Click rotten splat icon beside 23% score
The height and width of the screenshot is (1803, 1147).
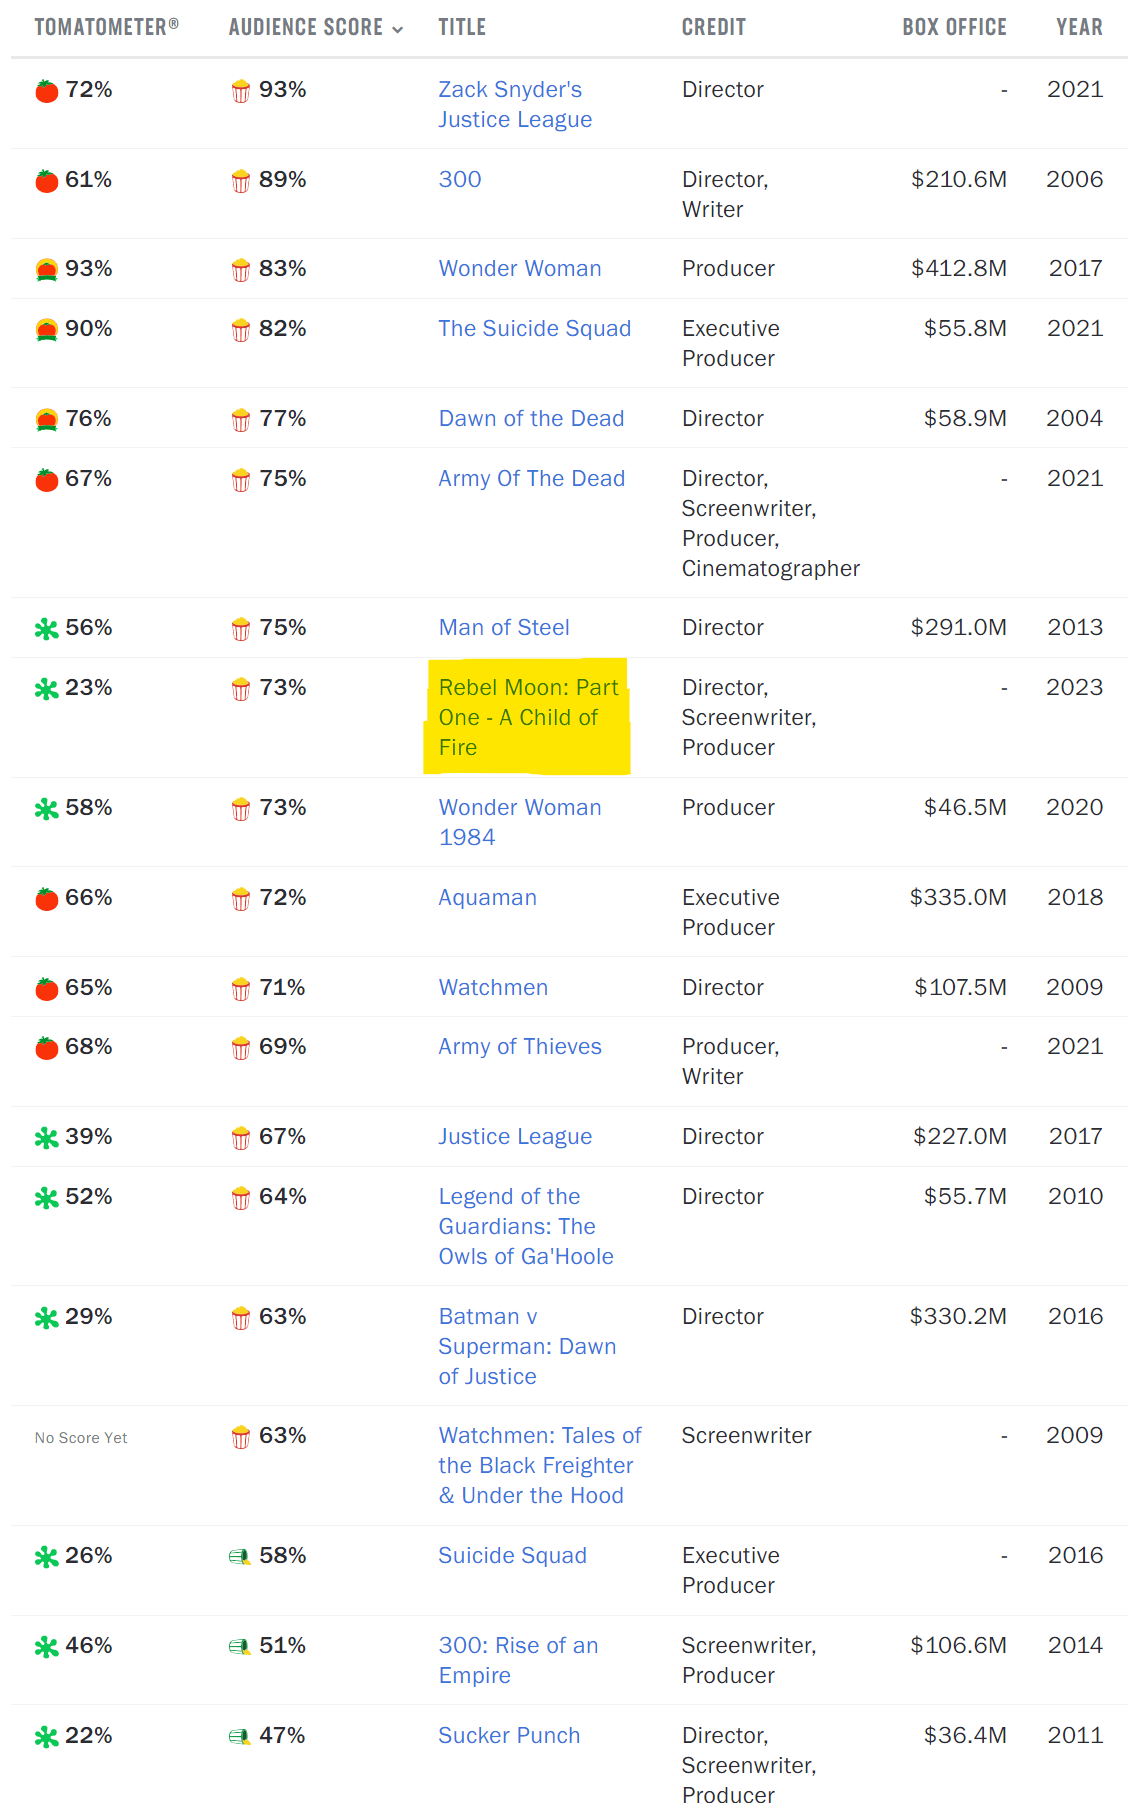click(x=46, y=689)
